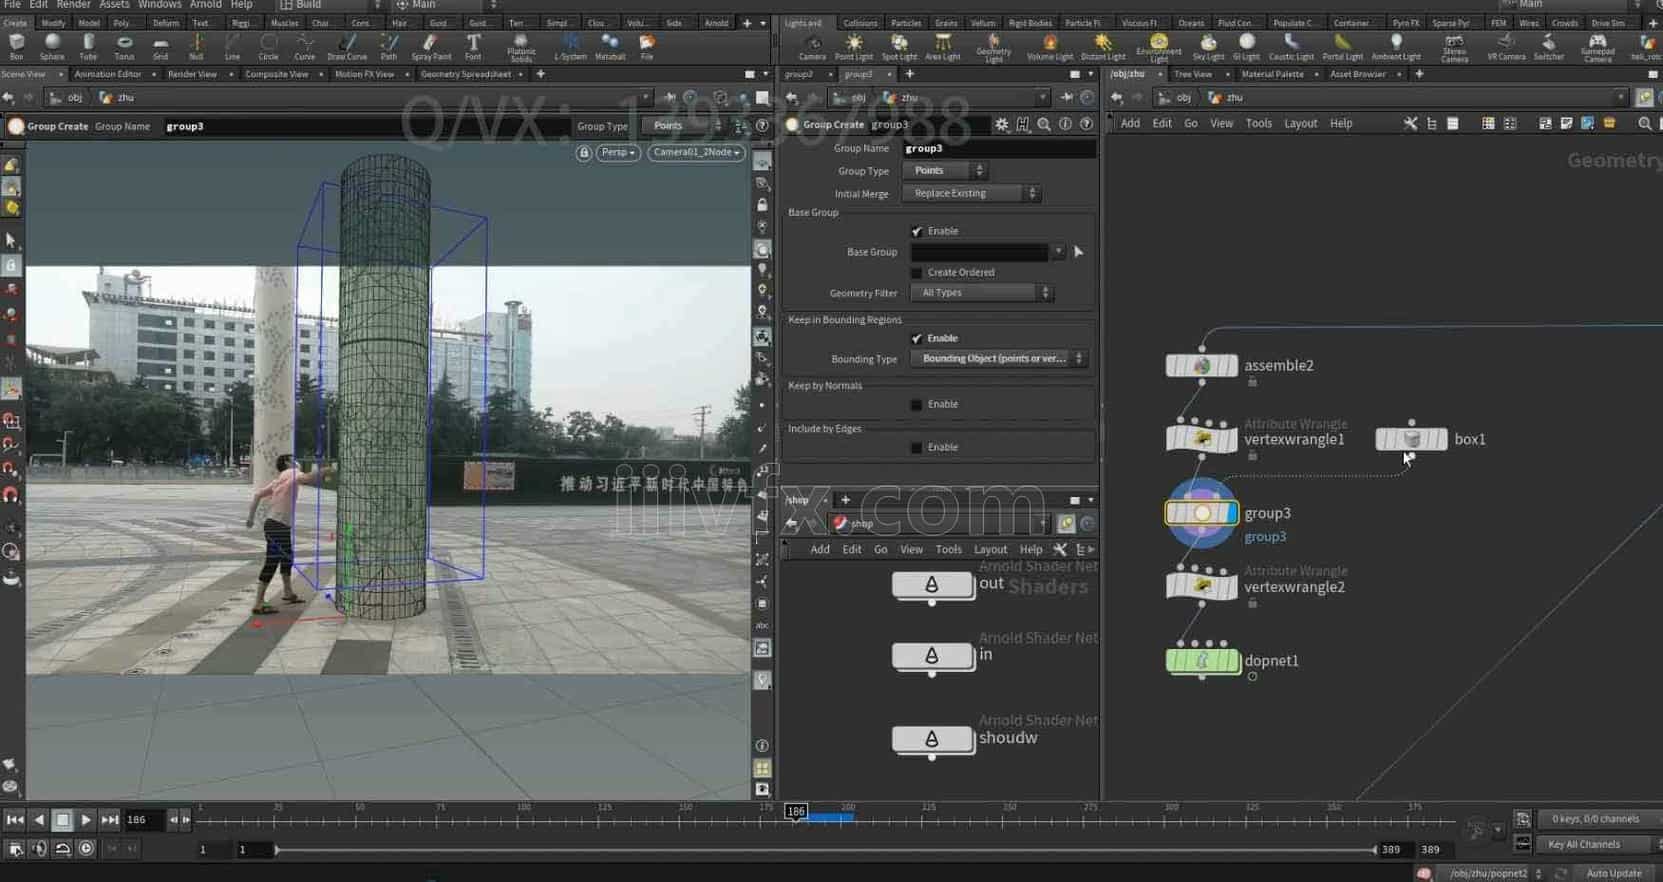
Task: Toggle the Create Ordered checkbox
Action: (x=917, y=272)
